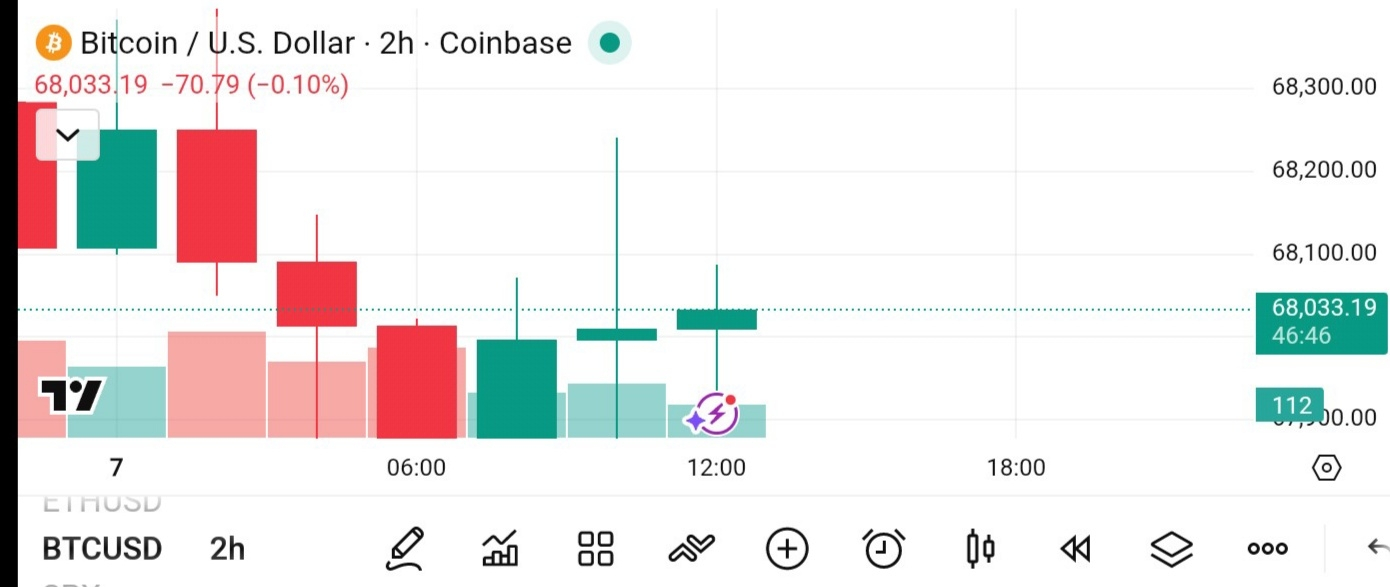1390x587 pixels.
Task: Select the drawing pencil tool
Action: (405, 548)
